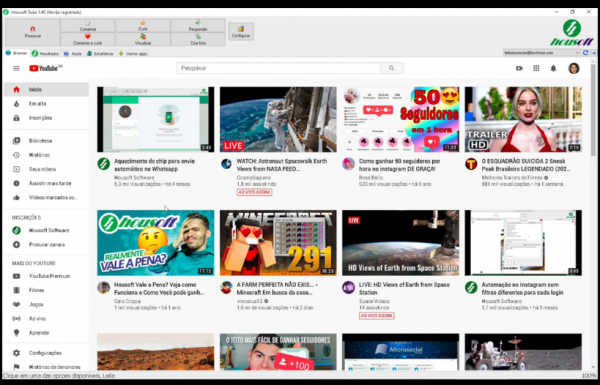Screen dimensions: 600x385
Task: Open the 50 Seguidores em 1 hora thumbnail
Action: (x=401, y=119)
